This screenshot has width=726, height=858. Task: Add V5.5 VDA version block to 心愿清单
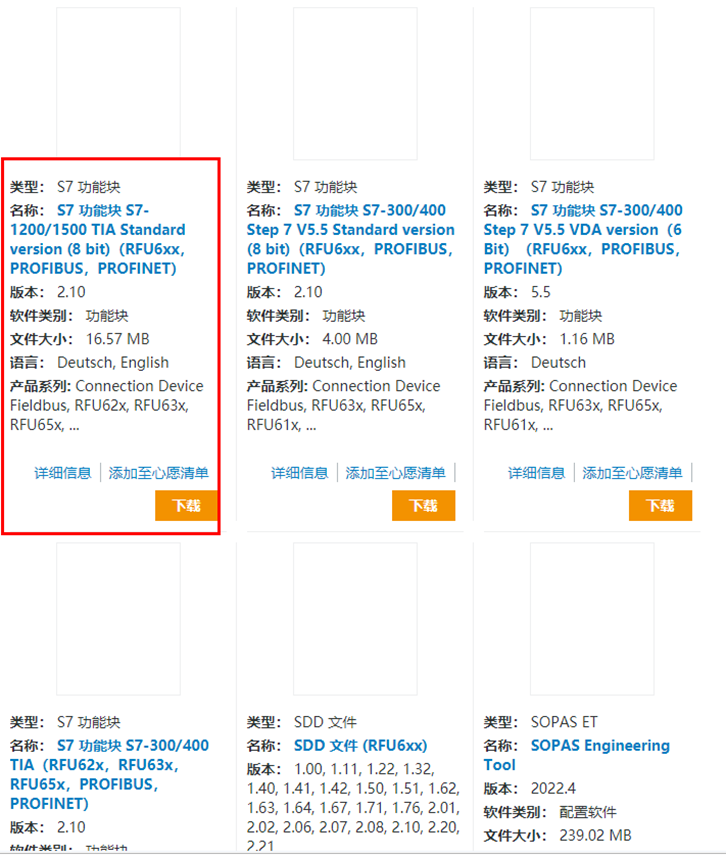pos(632,473)
